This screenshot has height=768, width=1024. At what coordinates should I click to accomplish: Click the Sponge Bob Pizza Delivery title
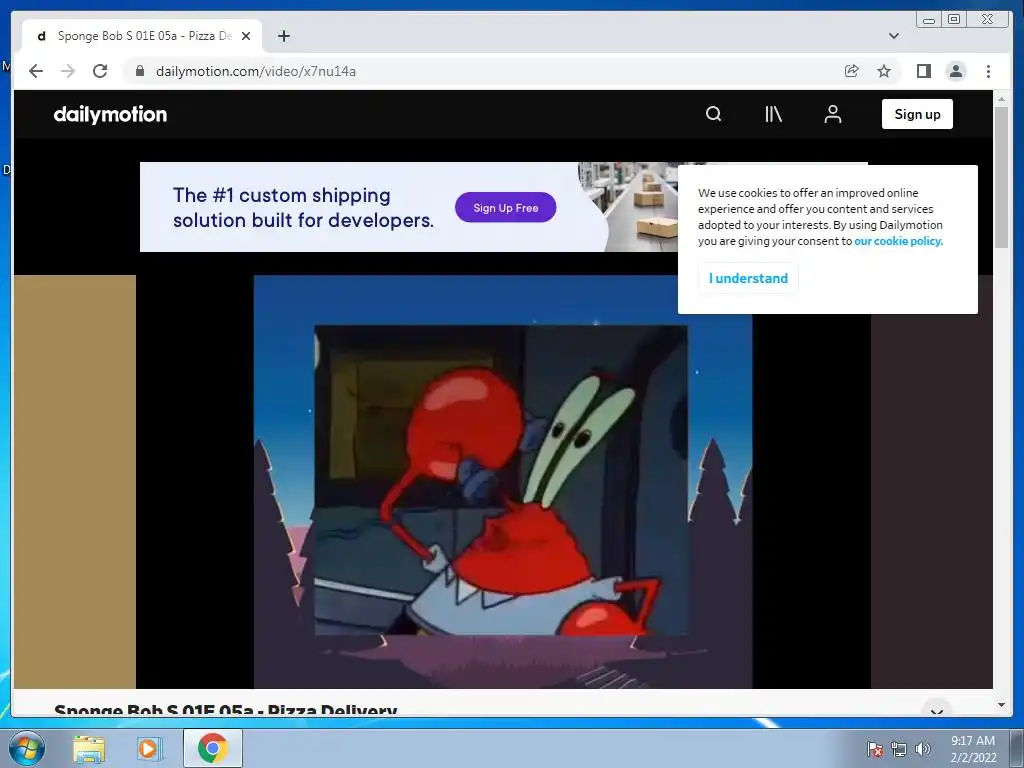click(x=225, y=709)
